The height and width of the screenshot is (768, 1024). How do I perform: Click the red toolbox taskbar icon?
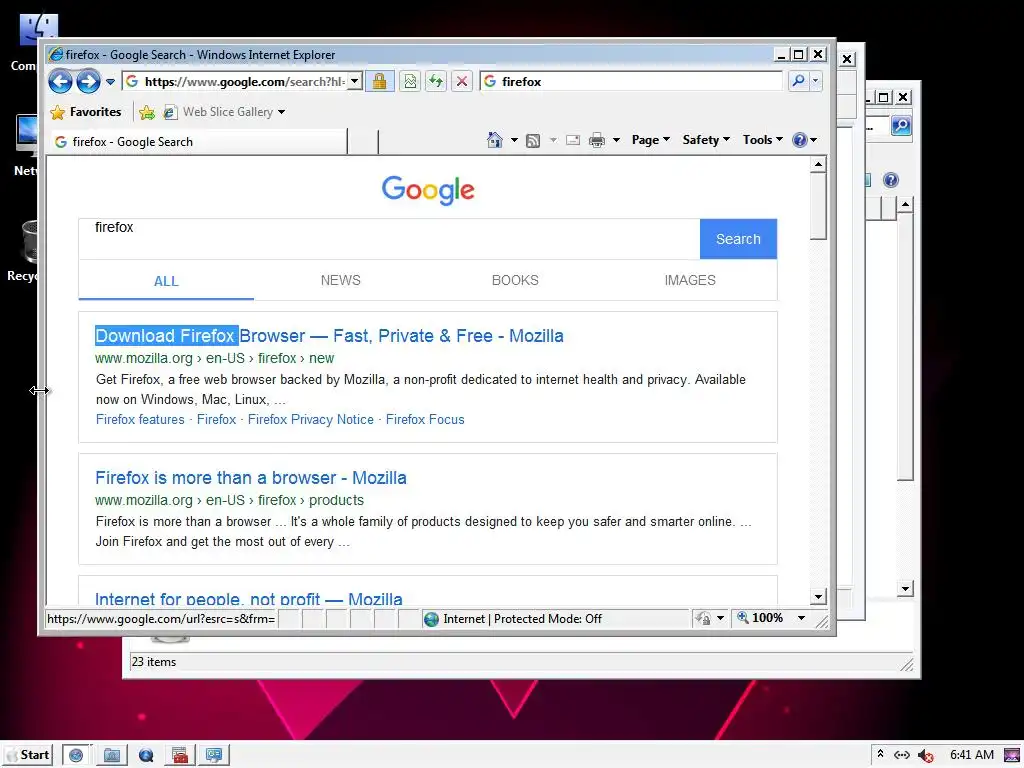(180, 755)
